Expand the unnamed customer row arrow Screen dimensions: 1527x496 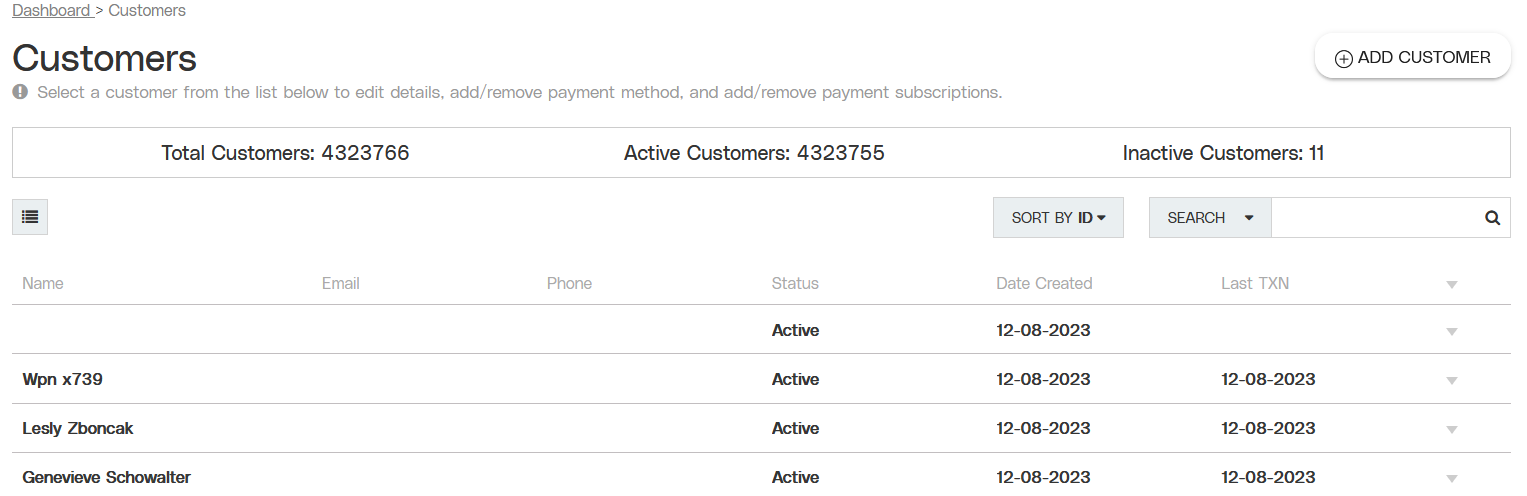pos(1452,331)
